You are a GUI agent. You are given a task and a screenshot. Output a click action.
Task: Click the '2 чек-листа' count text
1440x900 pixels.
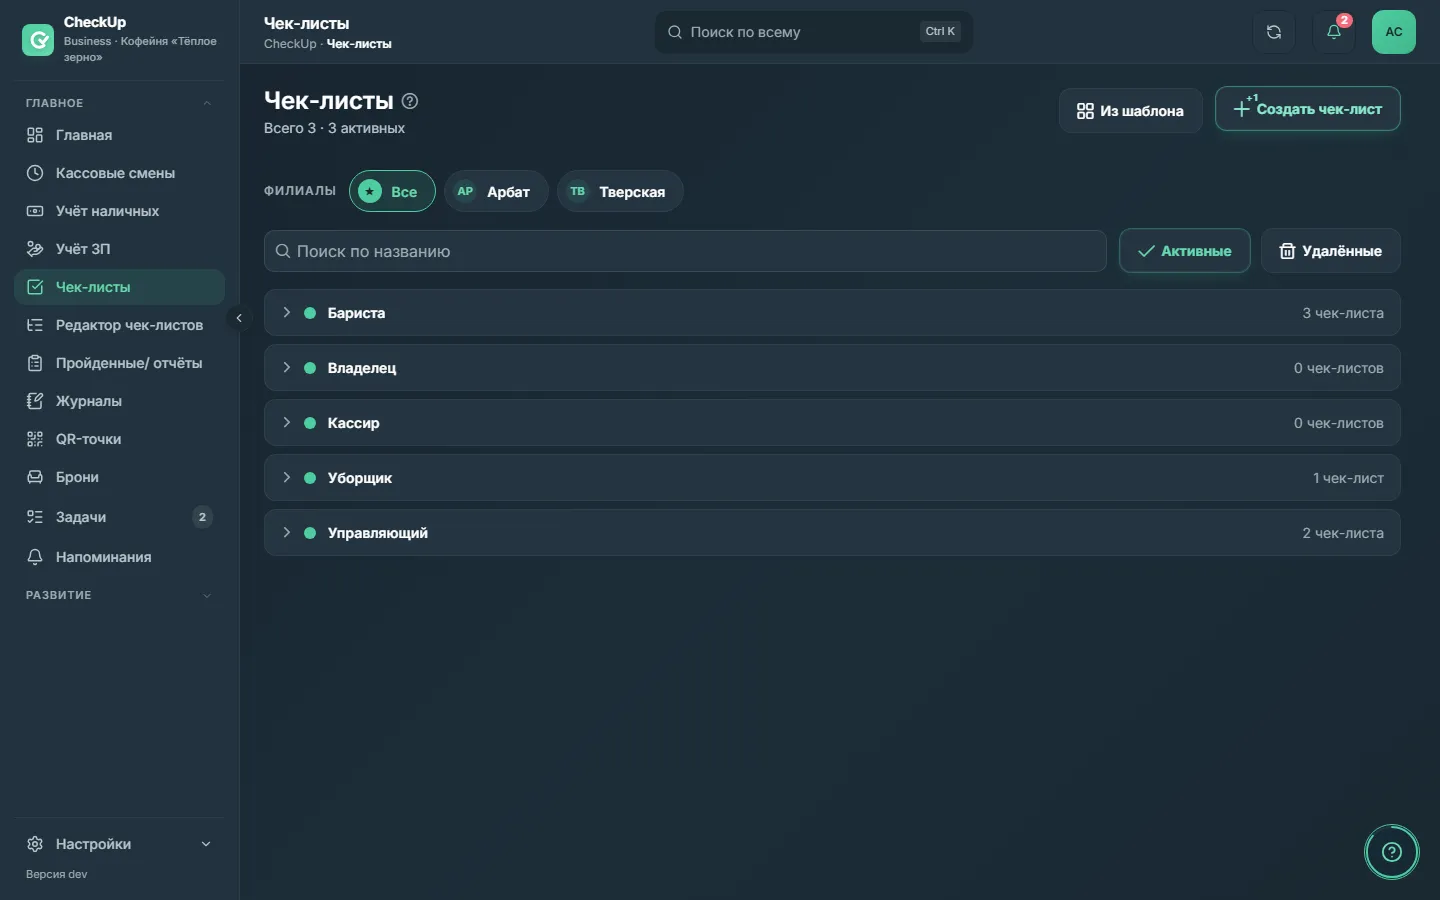point(1343,533)
